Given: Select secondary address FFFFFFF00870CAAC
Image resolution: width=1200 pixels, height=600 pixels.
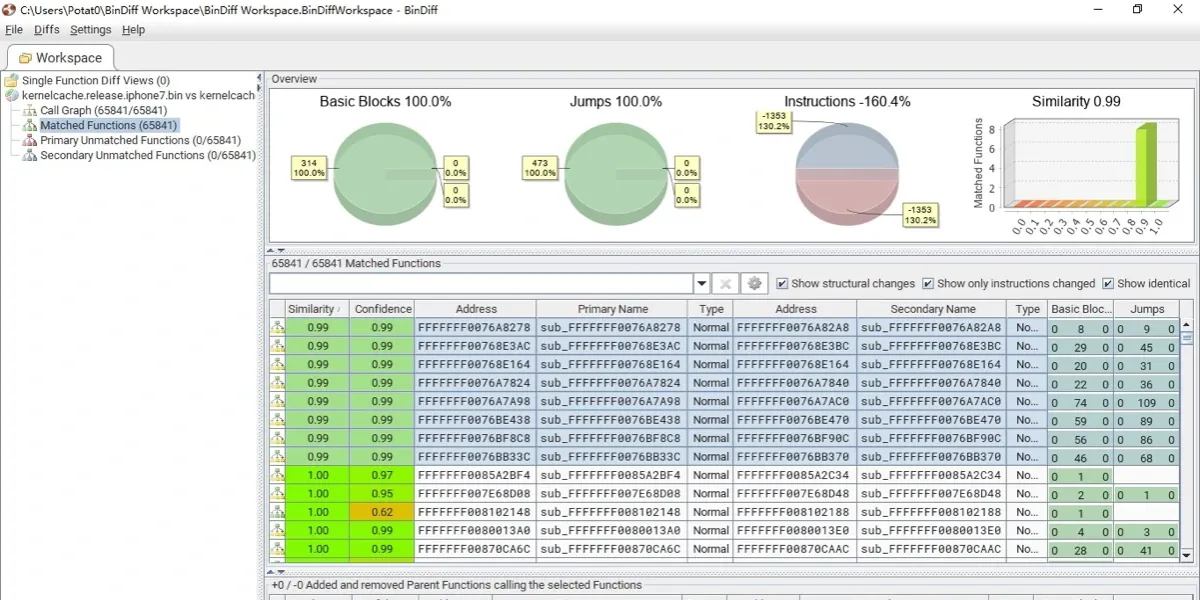Looking at the screenshot, I should tap(795, 549).
